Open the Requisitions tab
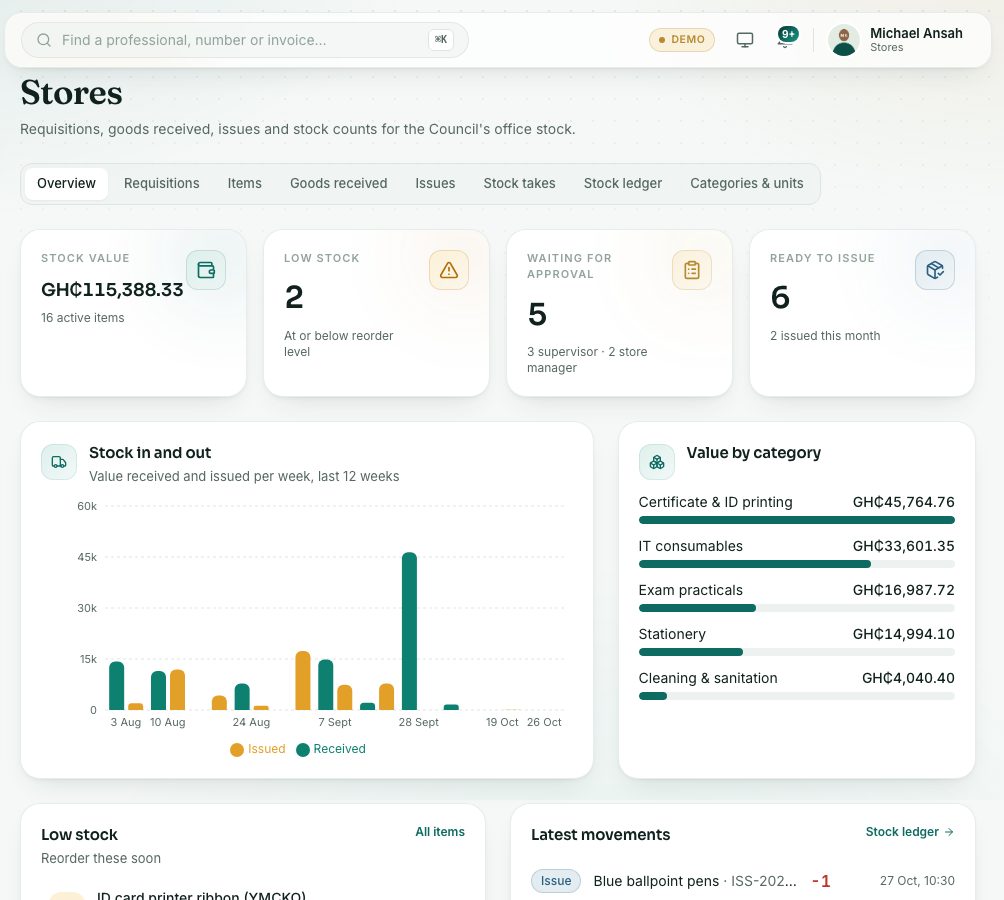 [x=161, y=184]
